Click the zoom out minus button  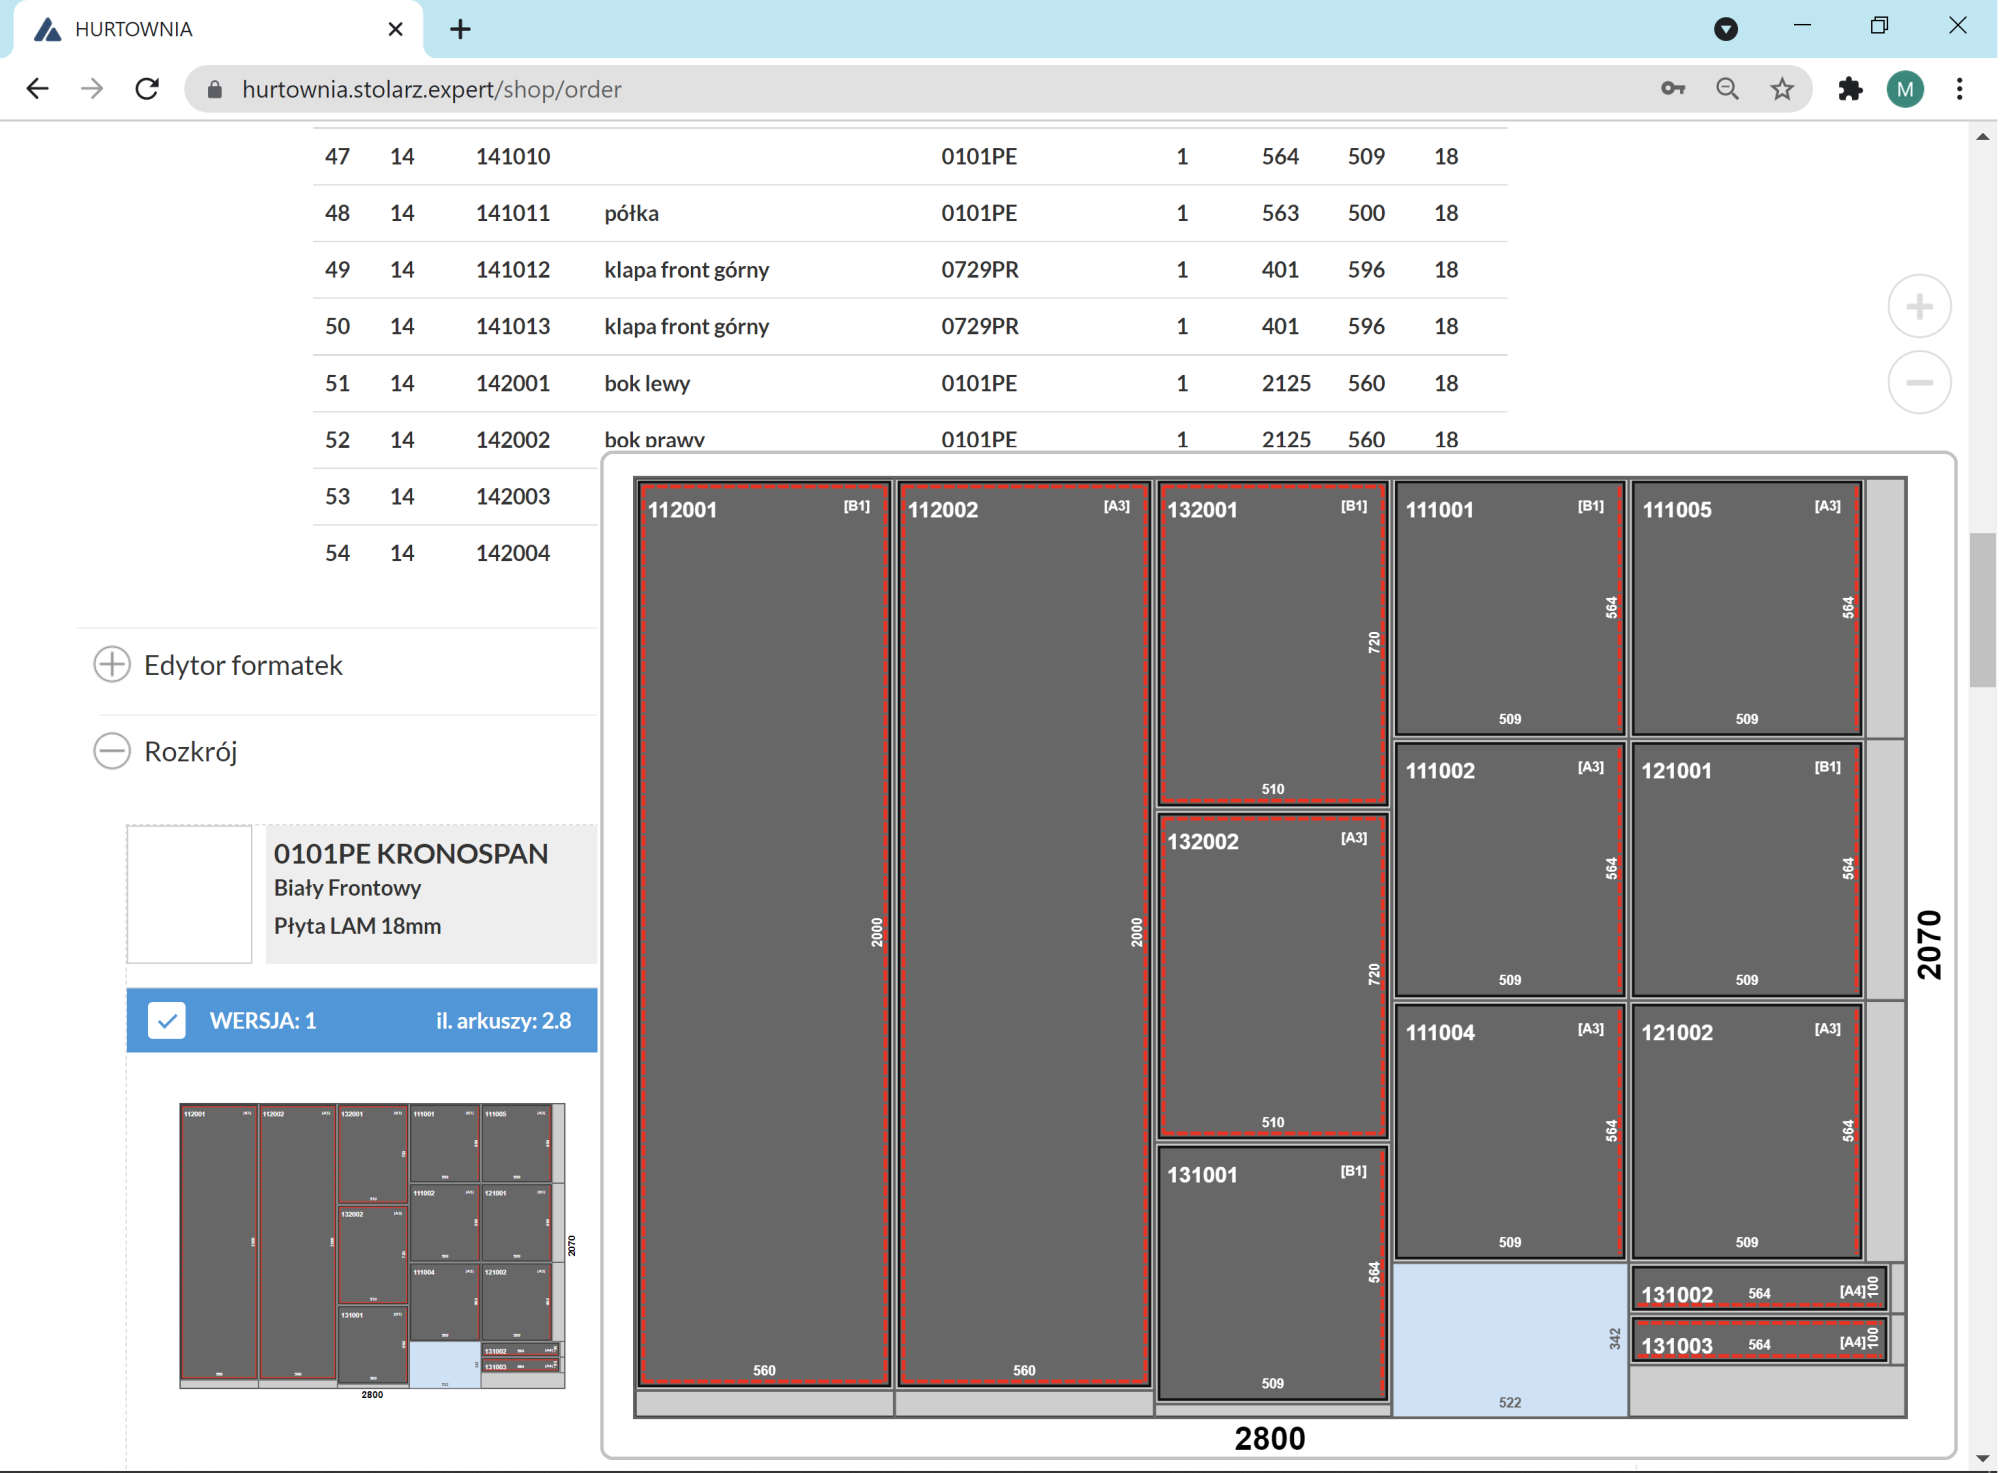pyautogui.click(x=1918, y=382)
